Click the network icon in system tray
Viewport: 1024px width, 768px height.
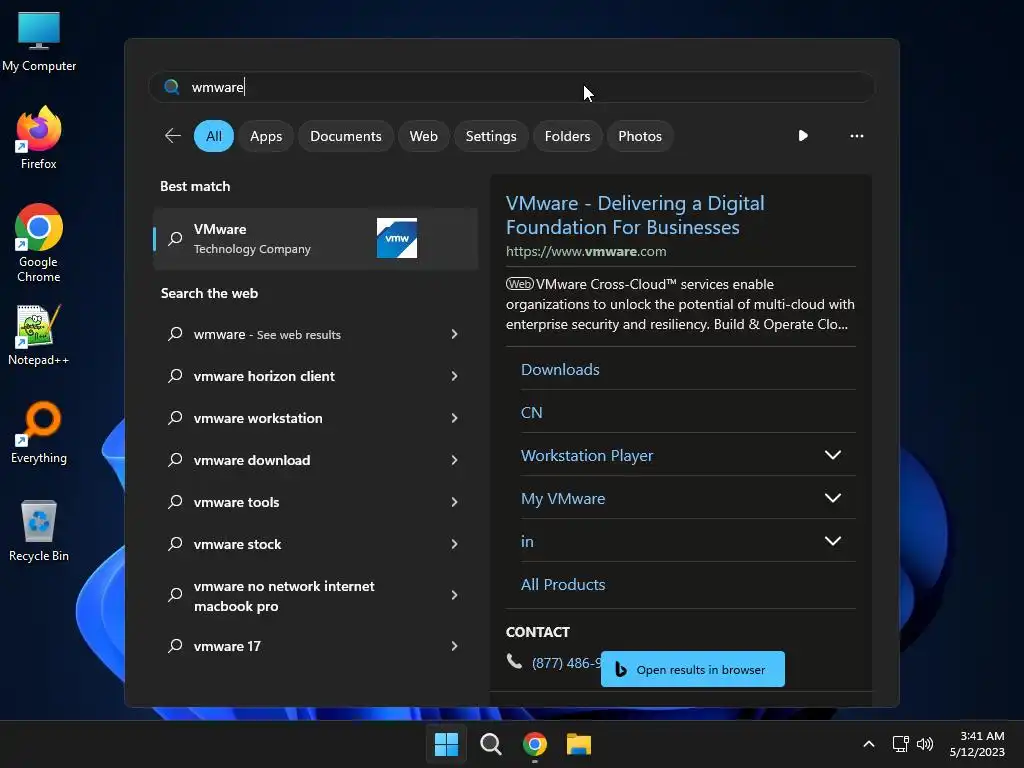[x=901, y=744]
